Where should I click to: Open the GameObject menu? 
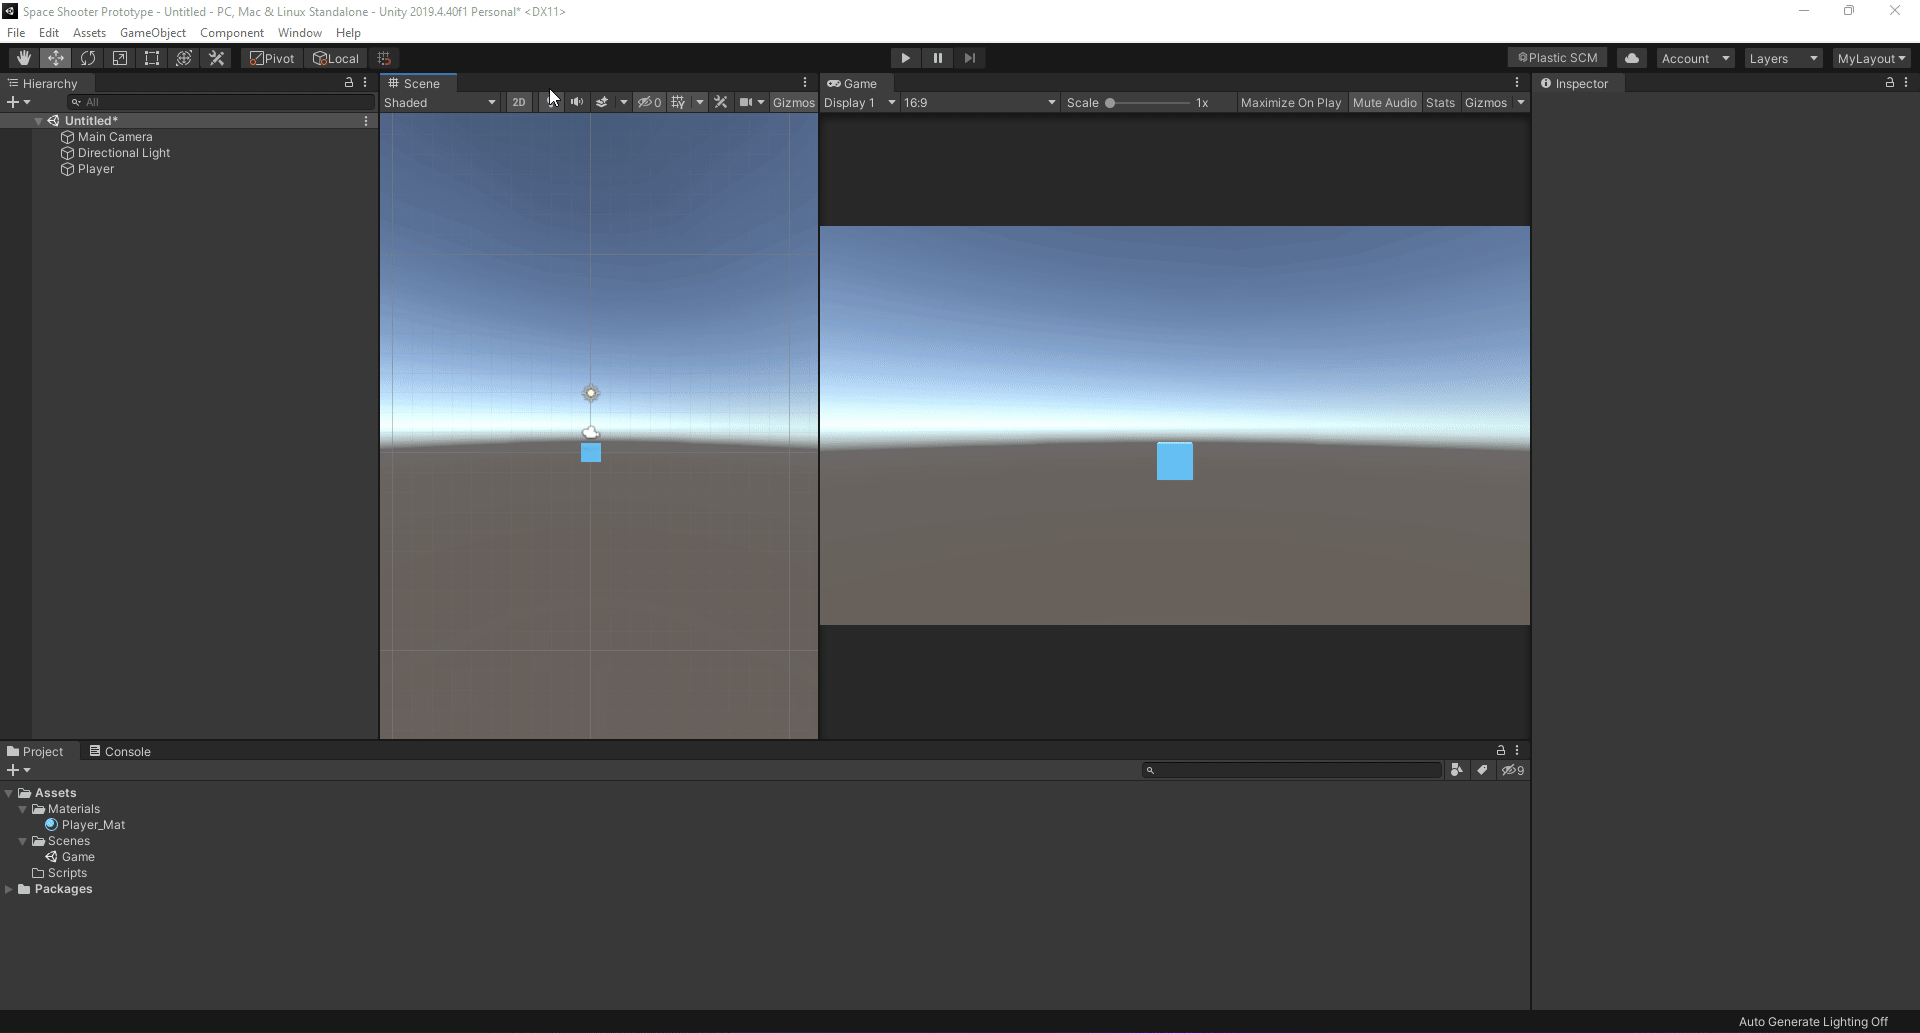tap(152, 32)
